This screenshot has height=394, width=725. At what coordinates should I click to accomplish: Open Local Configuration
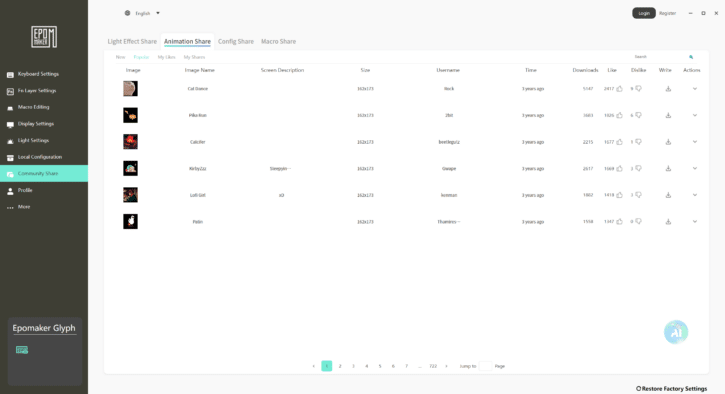44,157
